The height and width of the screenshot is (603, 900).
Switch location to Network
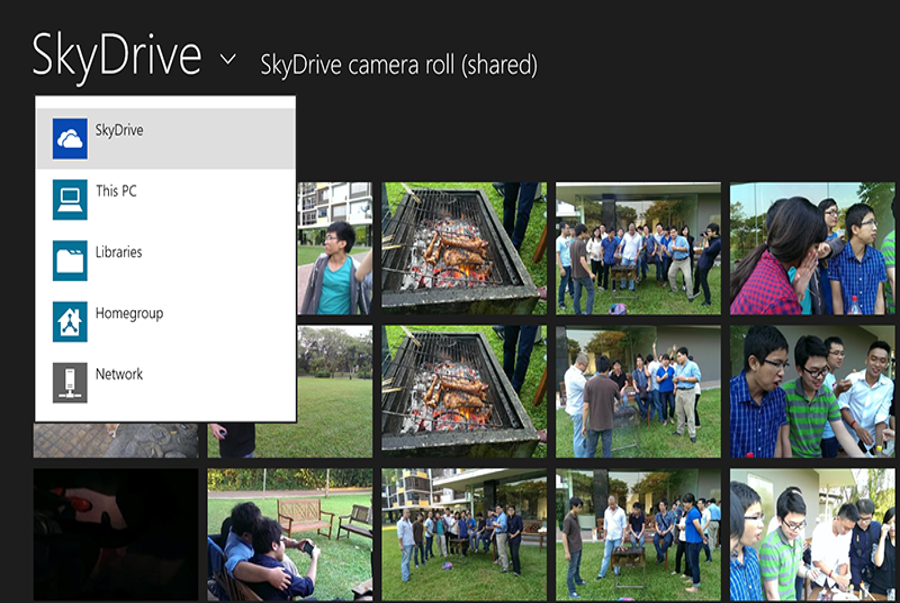tap(166, 383)
